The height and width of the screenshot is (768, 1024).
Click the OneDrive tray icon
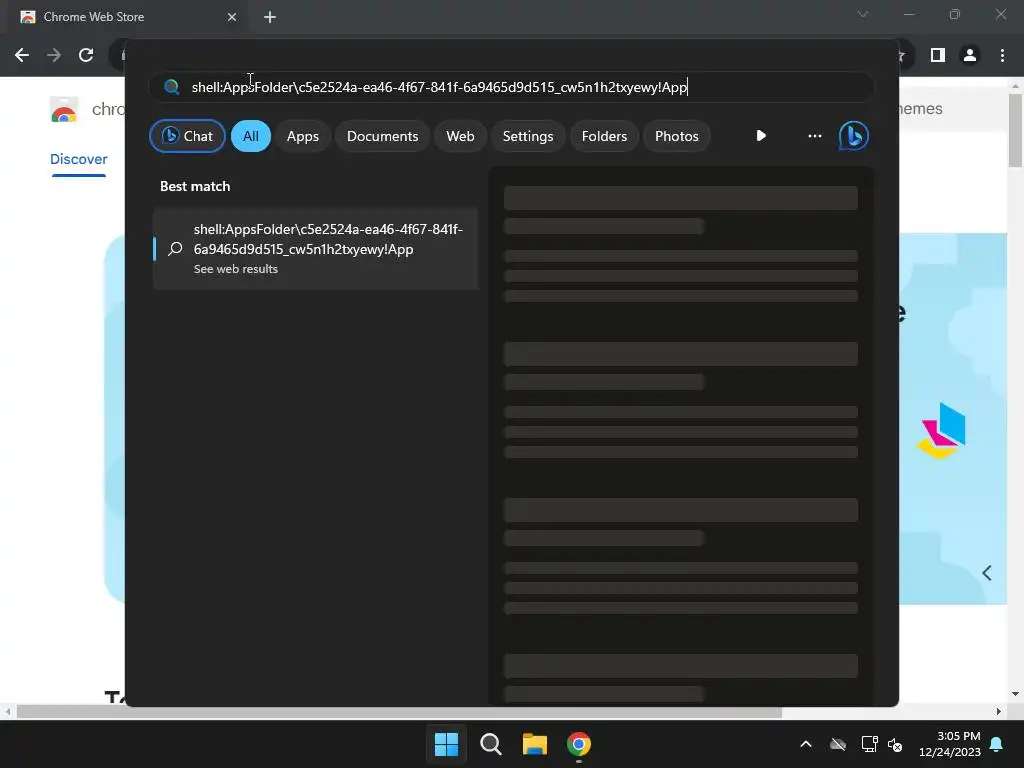click(x=838, y=744)
